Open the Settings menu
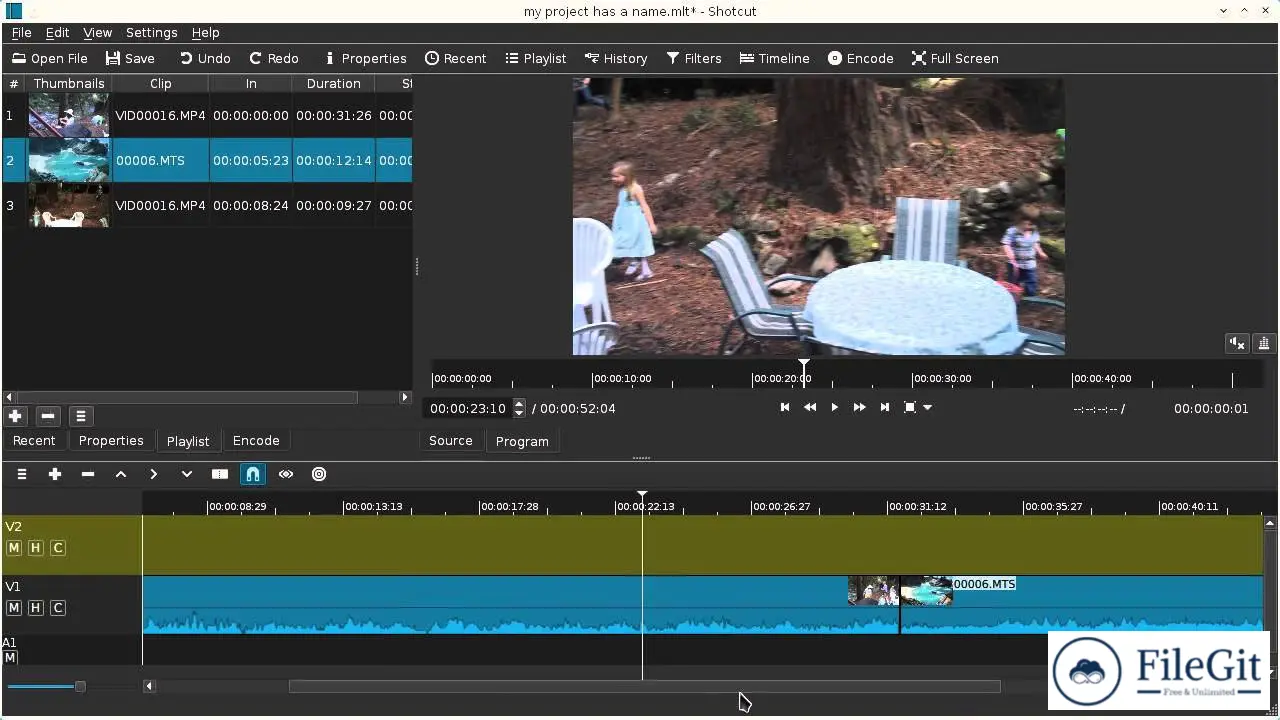1280x720 pixels. tap(151, 33)
